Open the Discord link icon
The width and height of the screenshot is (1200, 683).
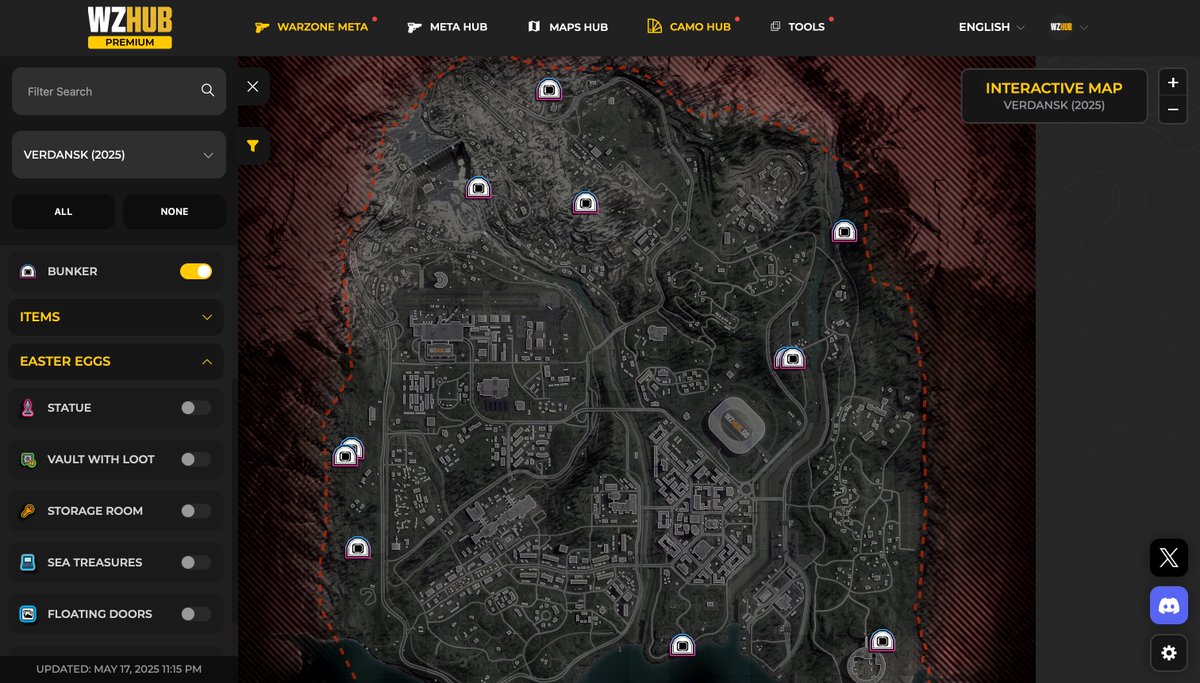(x=1169, y=606)
